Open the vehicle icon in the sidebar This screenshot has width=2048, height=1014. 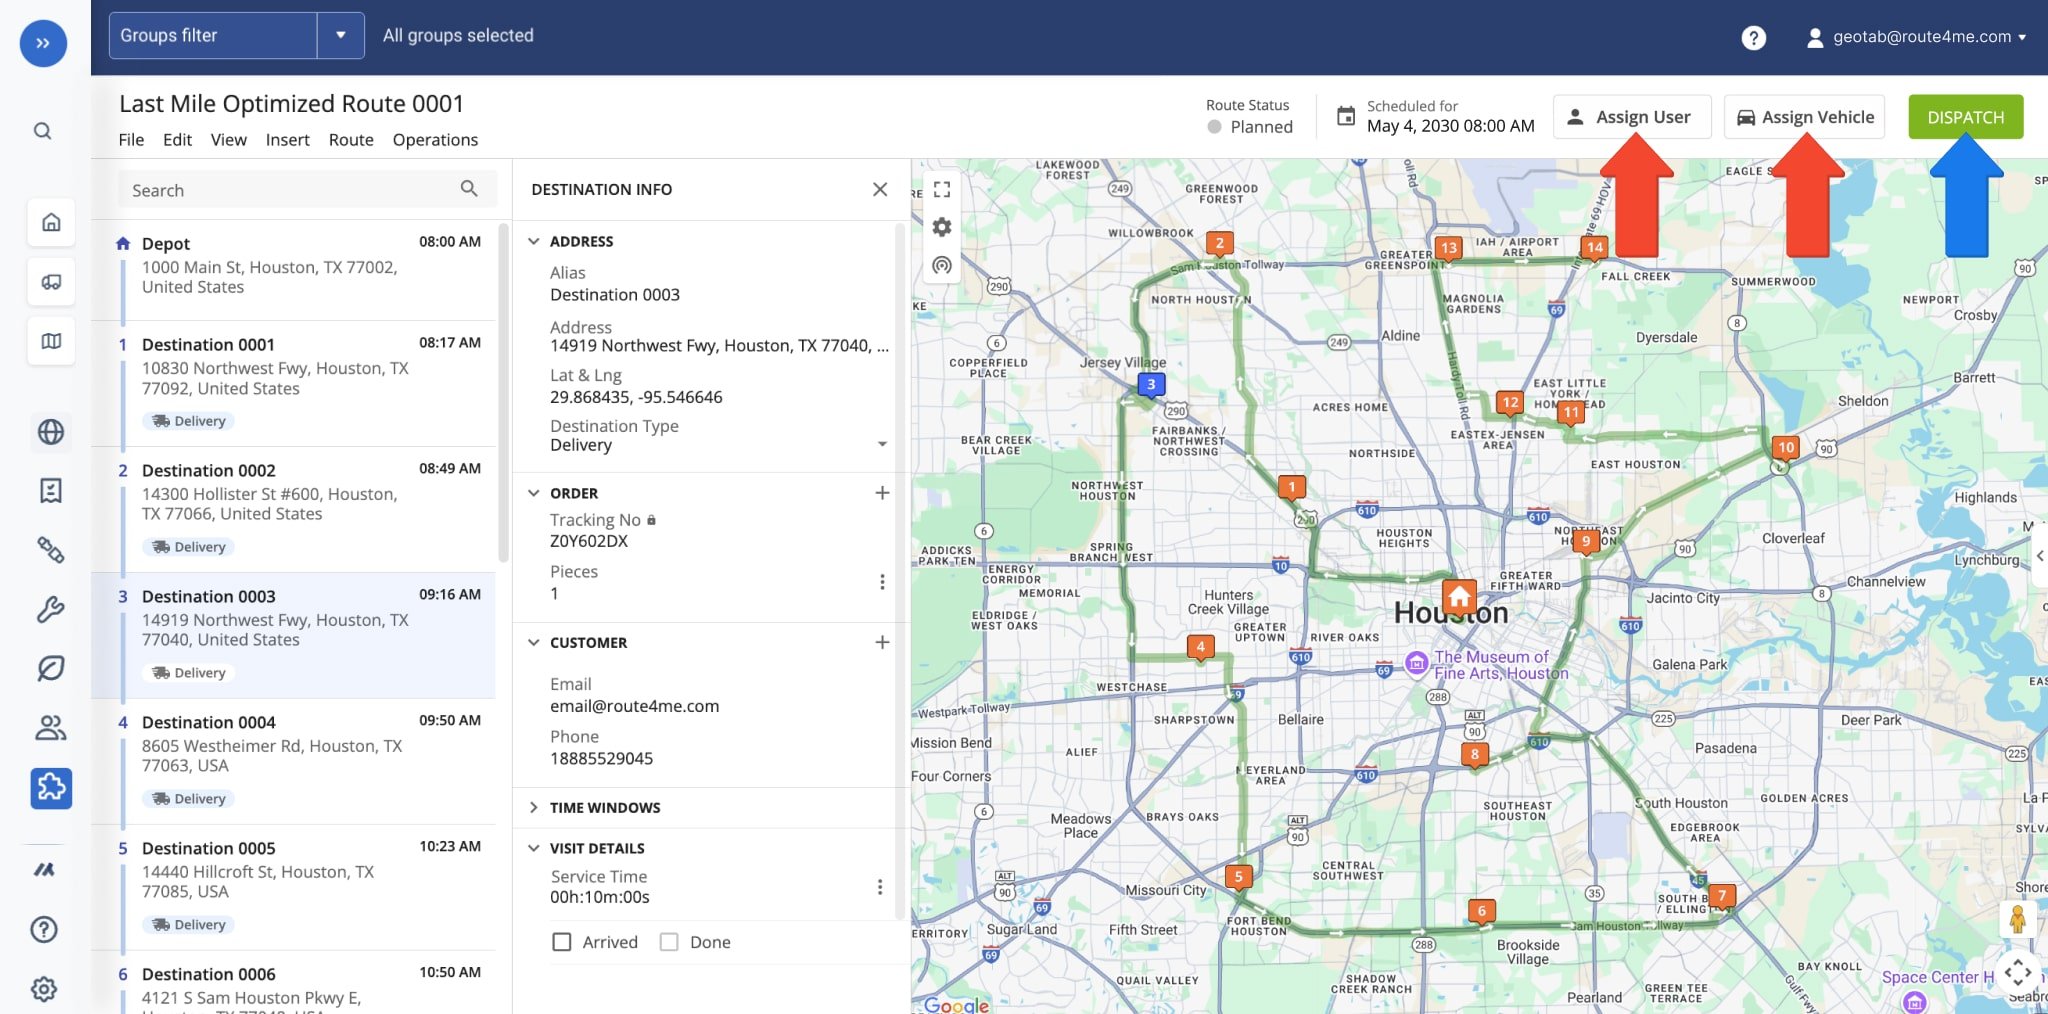tap(51, 282)
